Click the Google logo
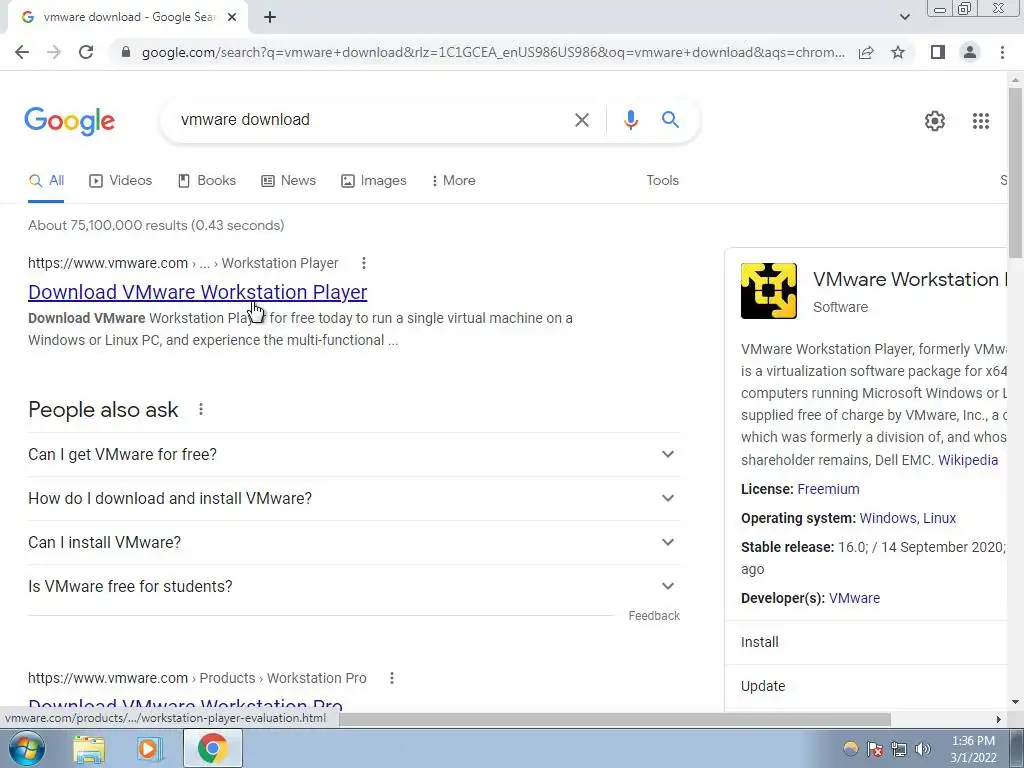The width and height of the screenshot is (1024, 768). tap(70, 121)
